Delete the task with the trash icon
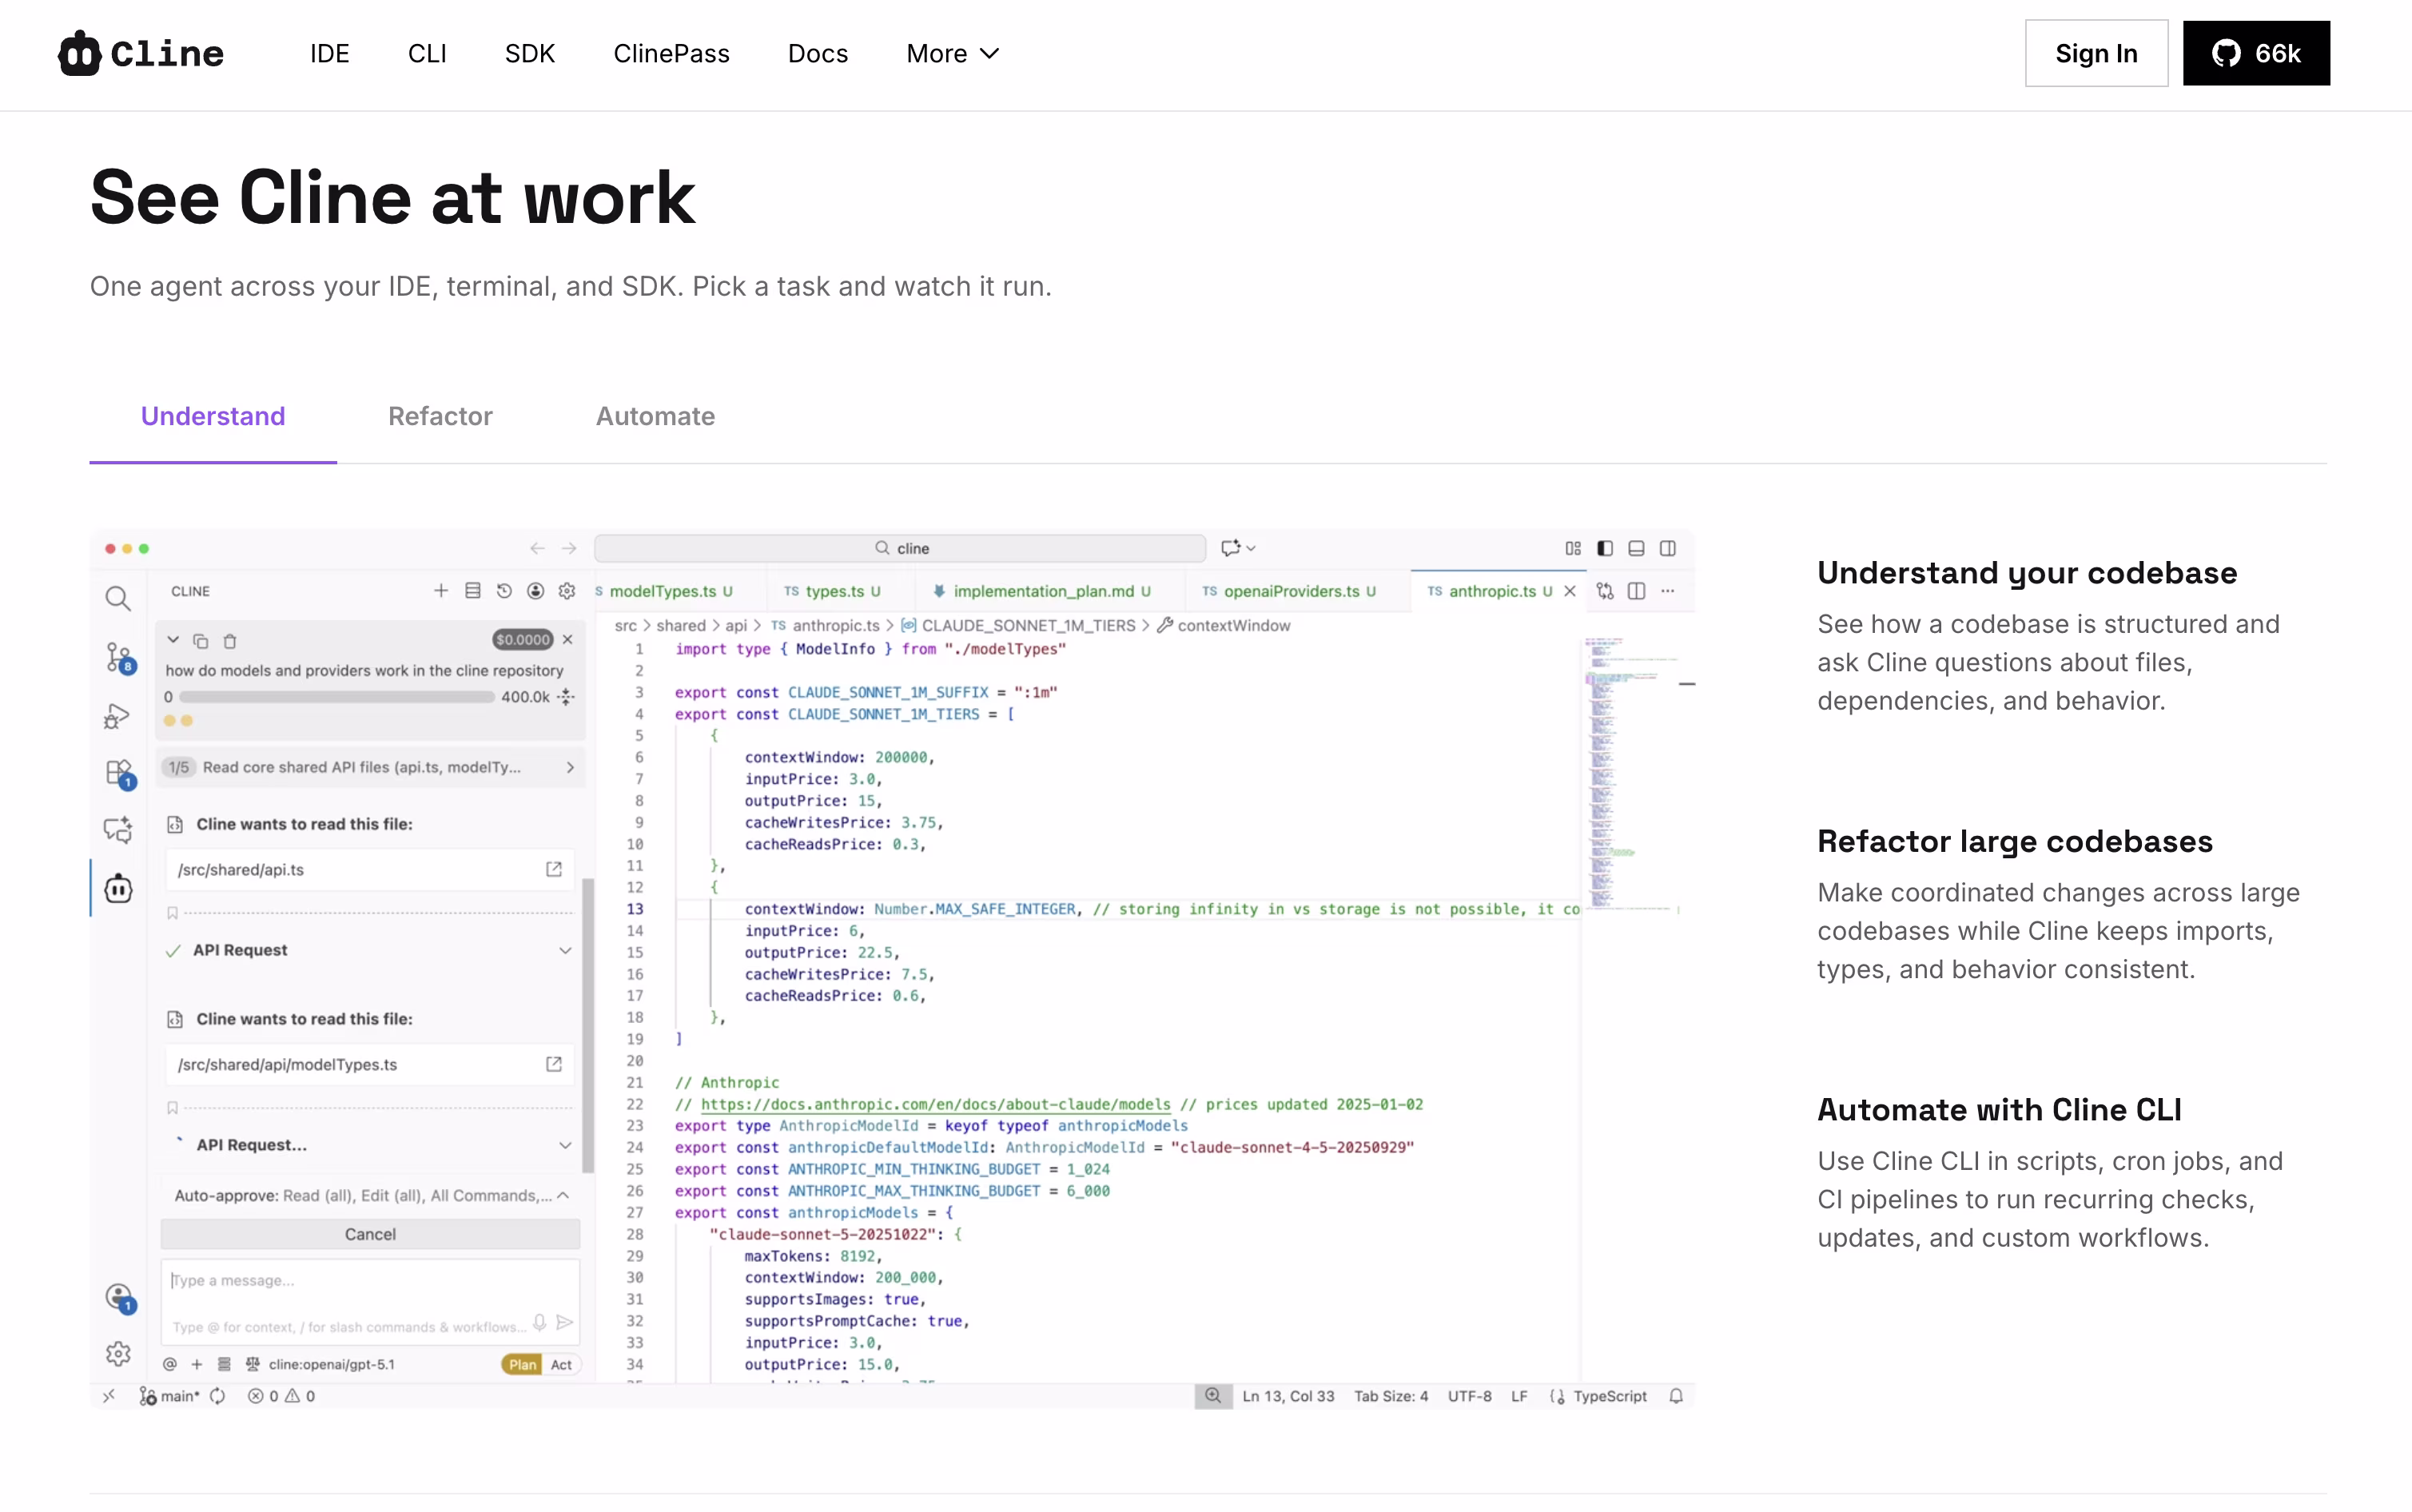This screenshot has width=2412, height=1512. [x=230, y=641]
